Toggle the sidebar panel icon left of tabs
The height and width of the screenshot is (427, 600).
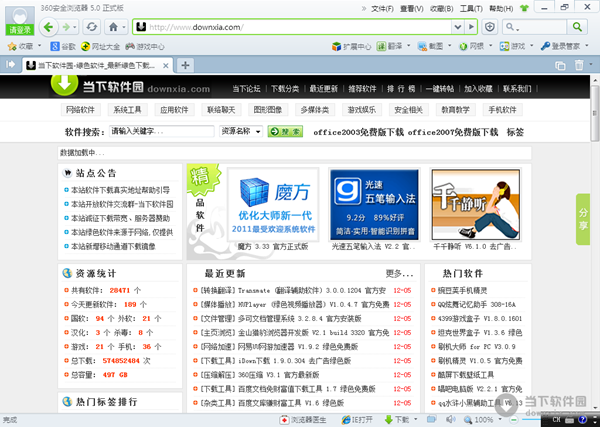pyautogui.click(x=11, y=65)
